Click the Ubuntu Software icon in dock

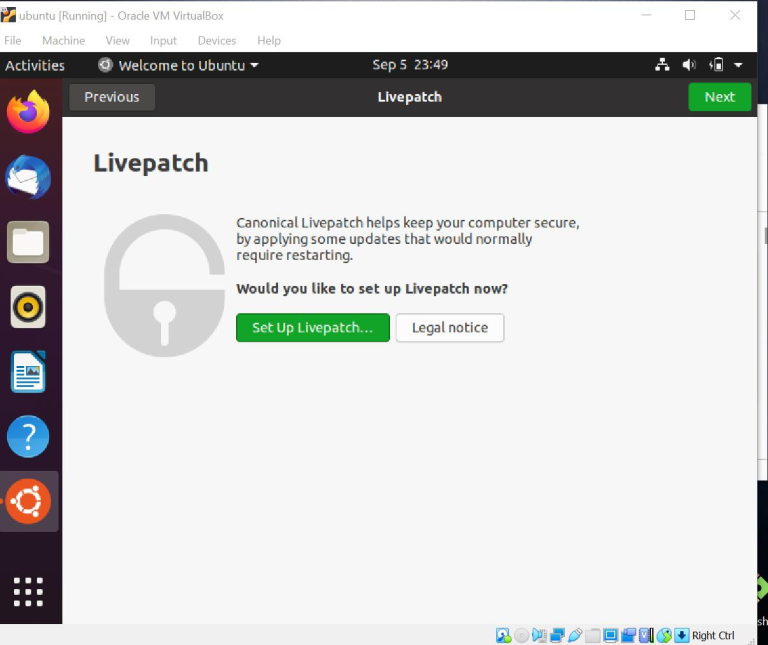(x=29, y=502)
